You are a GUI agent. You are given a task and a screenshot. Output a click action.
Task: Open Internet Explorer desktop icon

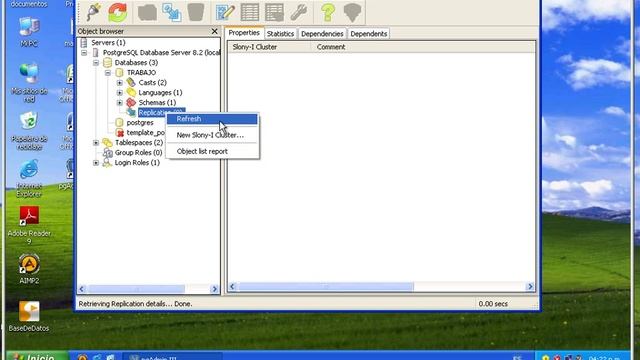[x=29, y=178]
